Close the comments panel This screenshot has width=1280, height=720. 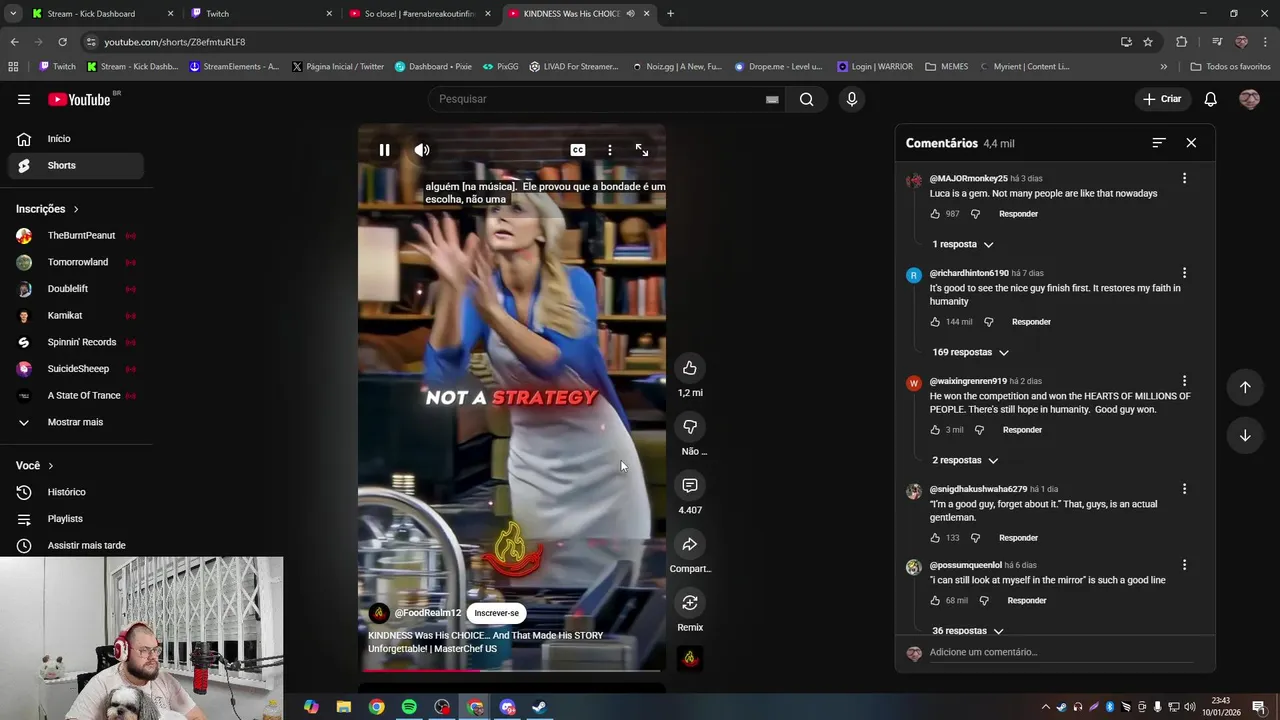click(x=1191, y=143)
